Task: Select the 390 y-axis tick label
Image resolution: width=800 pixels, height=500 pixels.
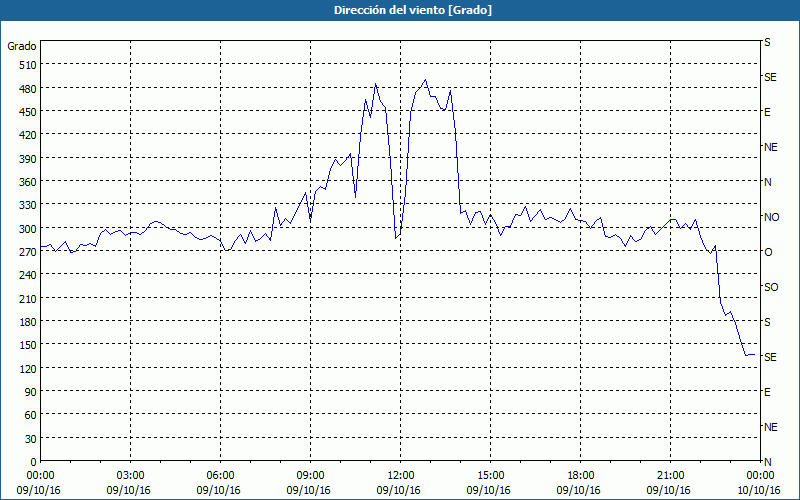Action: (28, 159)
